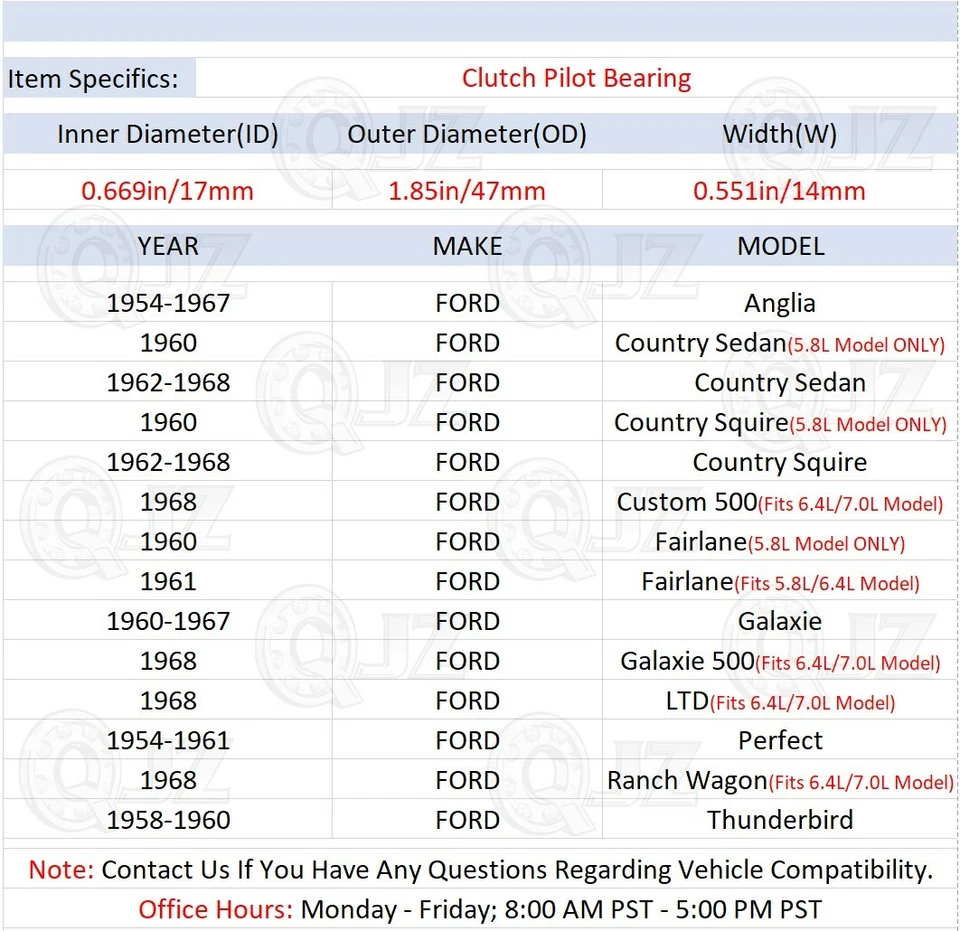960x931 pixels.
Task: Select the 'YEAR' column header
Action: click(168, 246)
